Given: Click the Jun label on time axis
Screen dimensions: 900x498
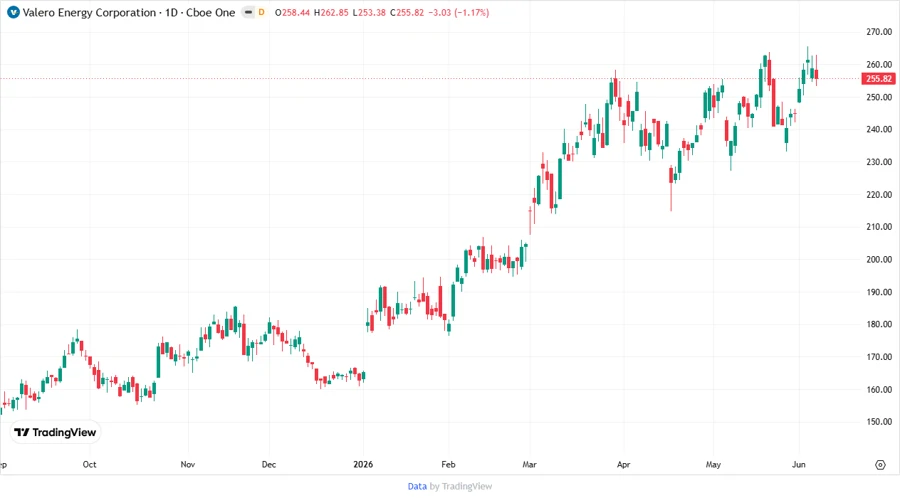Looking at the screenshot, I should (x=798, y=464).
